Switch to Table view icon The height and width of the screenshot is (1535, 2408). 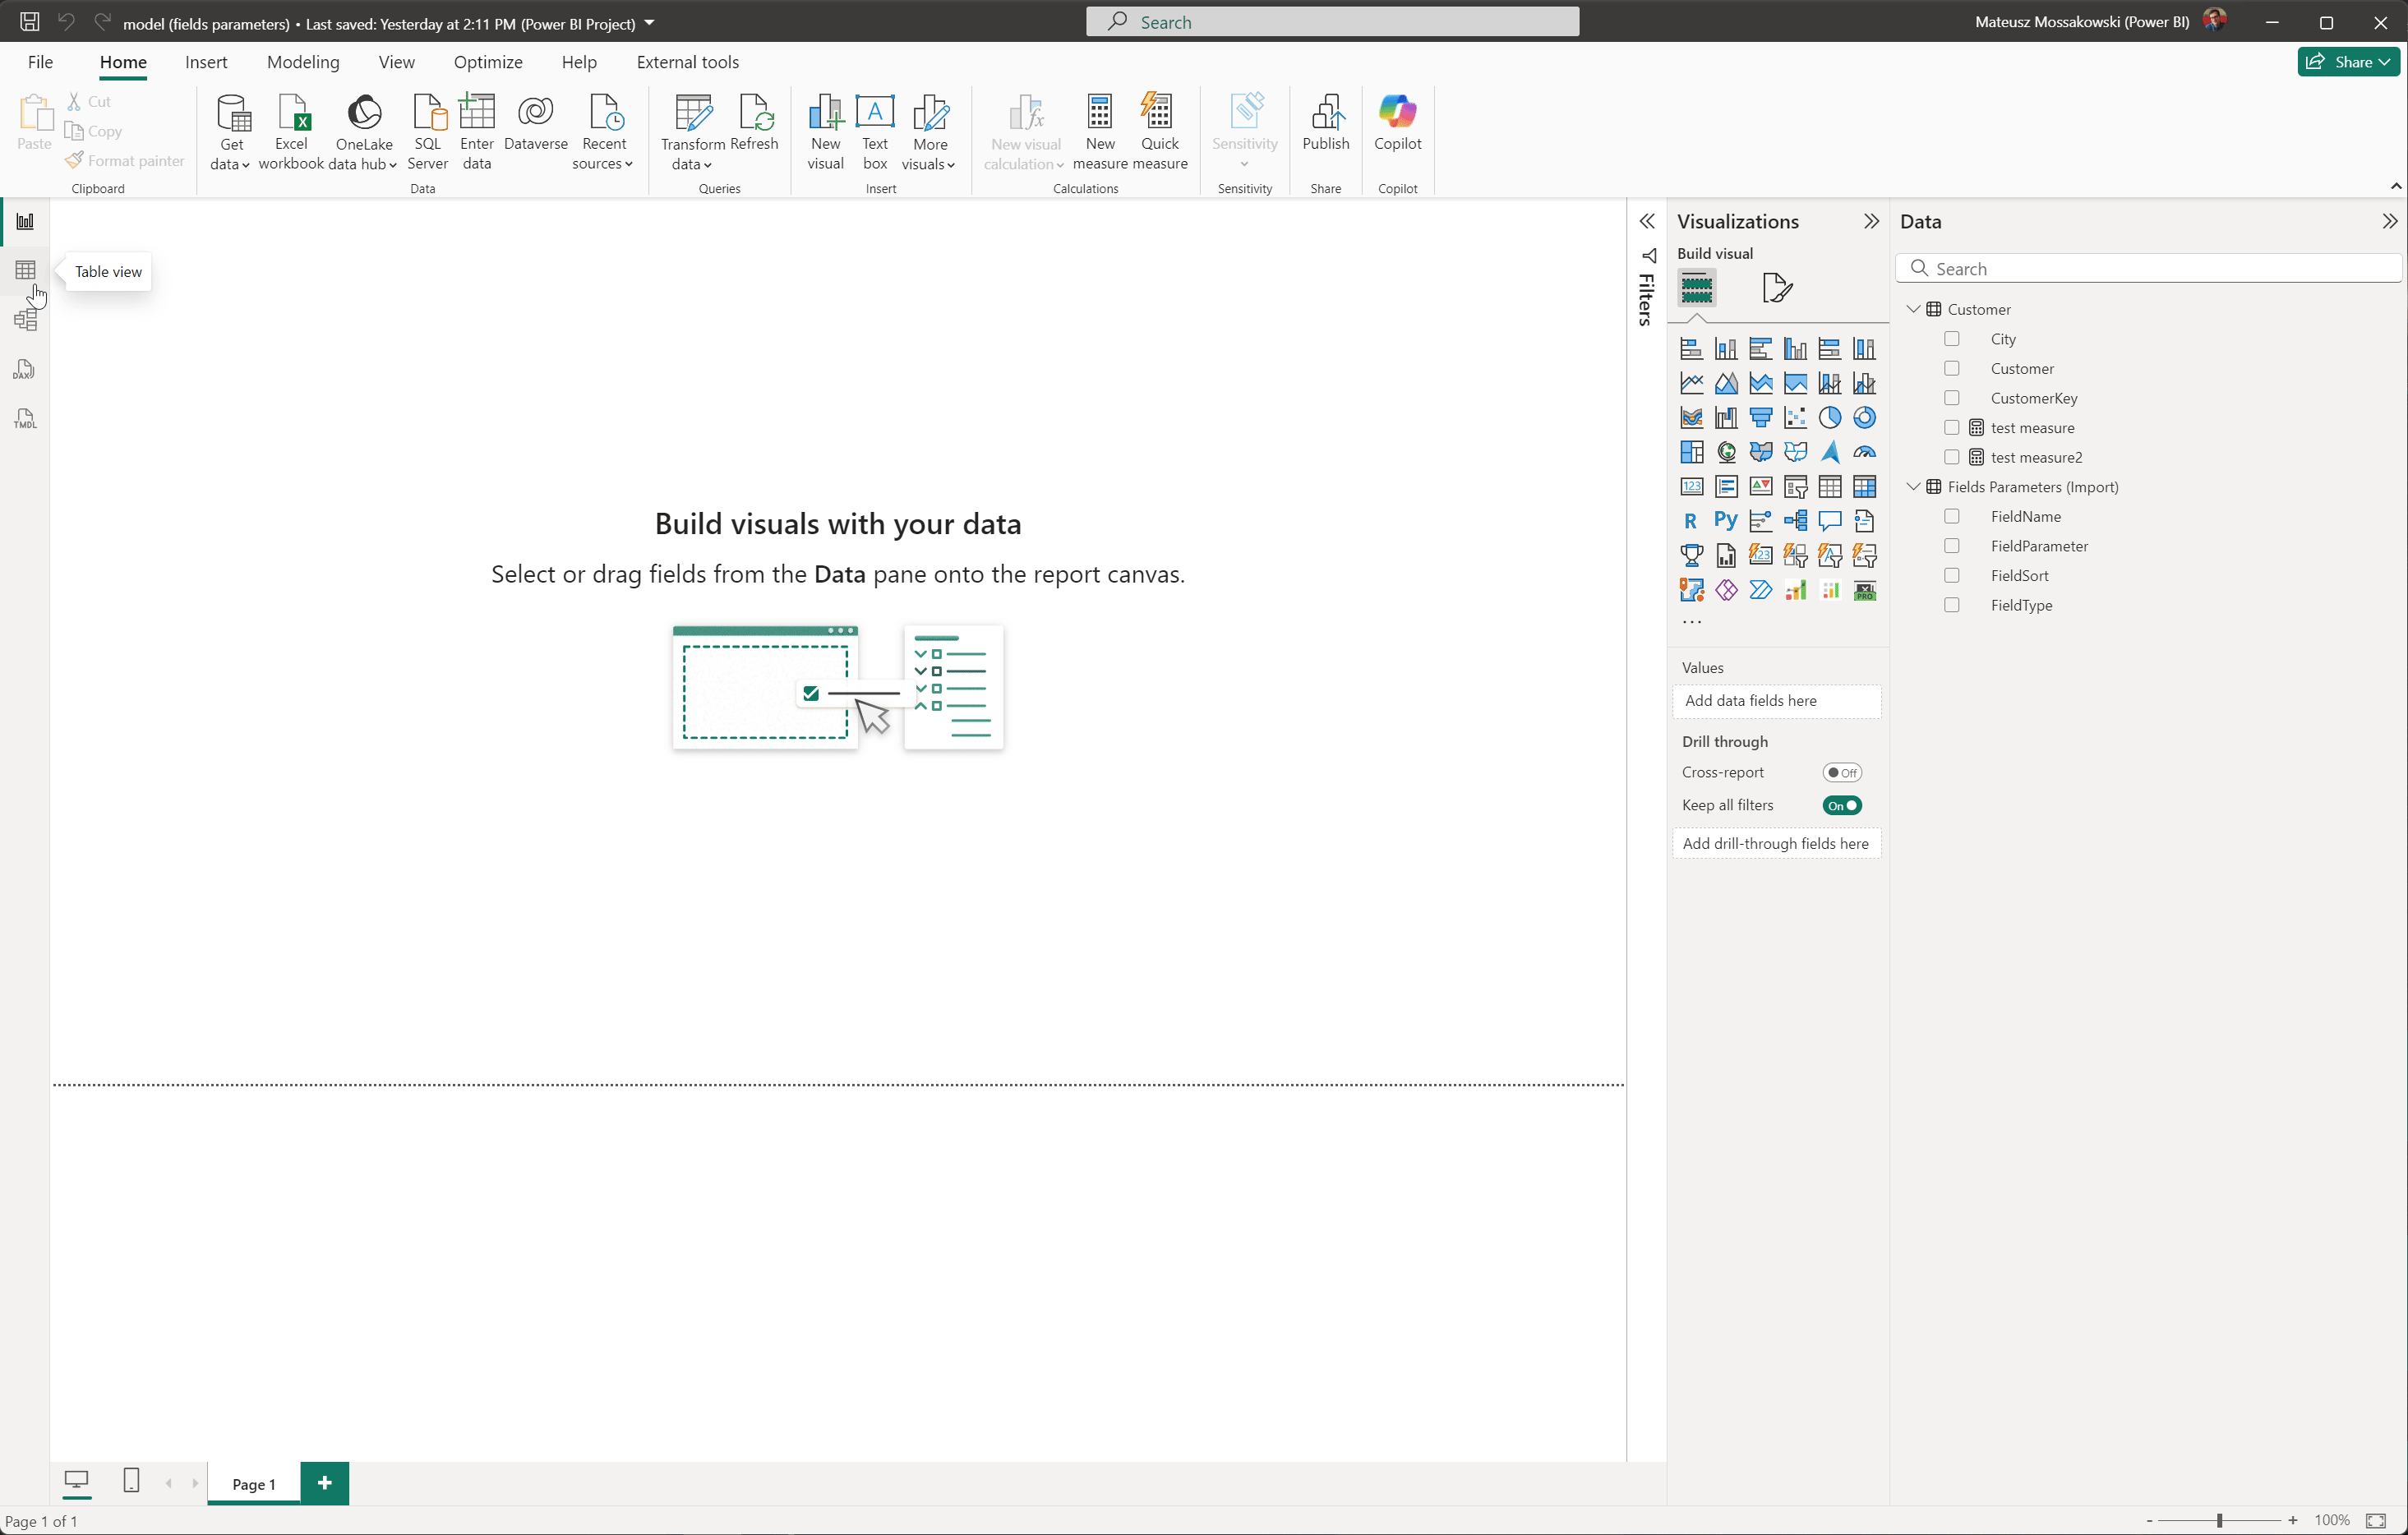coord(25,270)
